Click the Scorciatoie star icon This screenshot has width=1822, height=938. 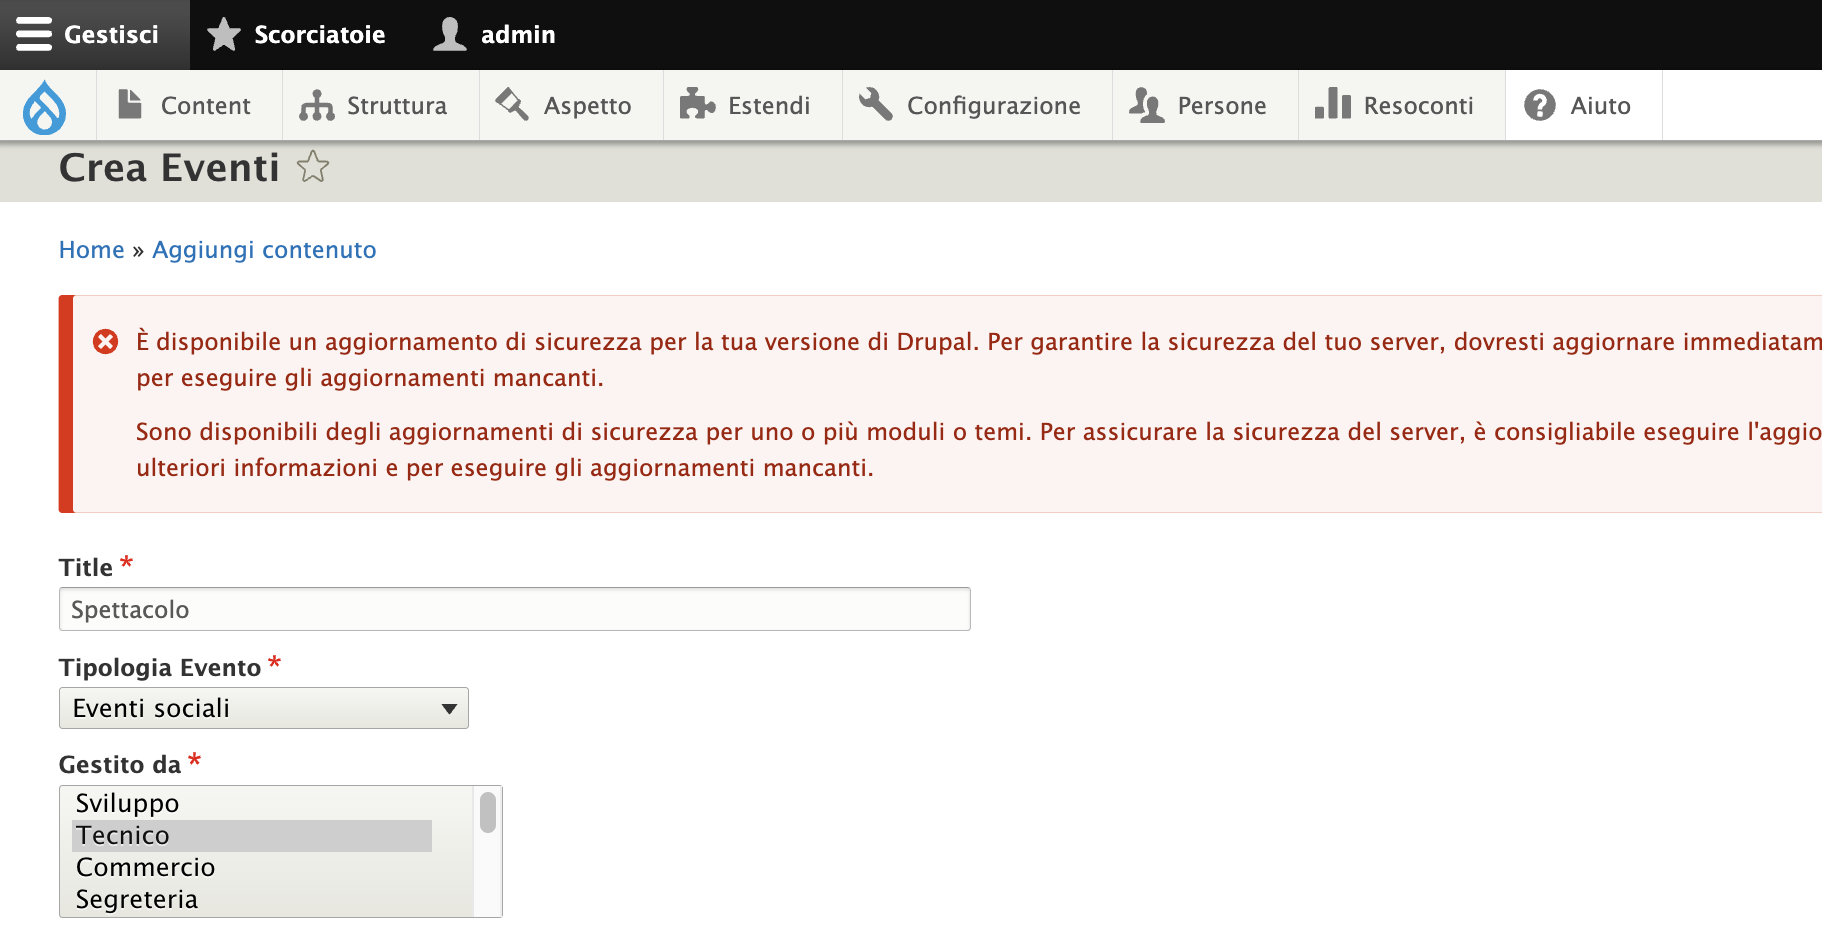223,34
